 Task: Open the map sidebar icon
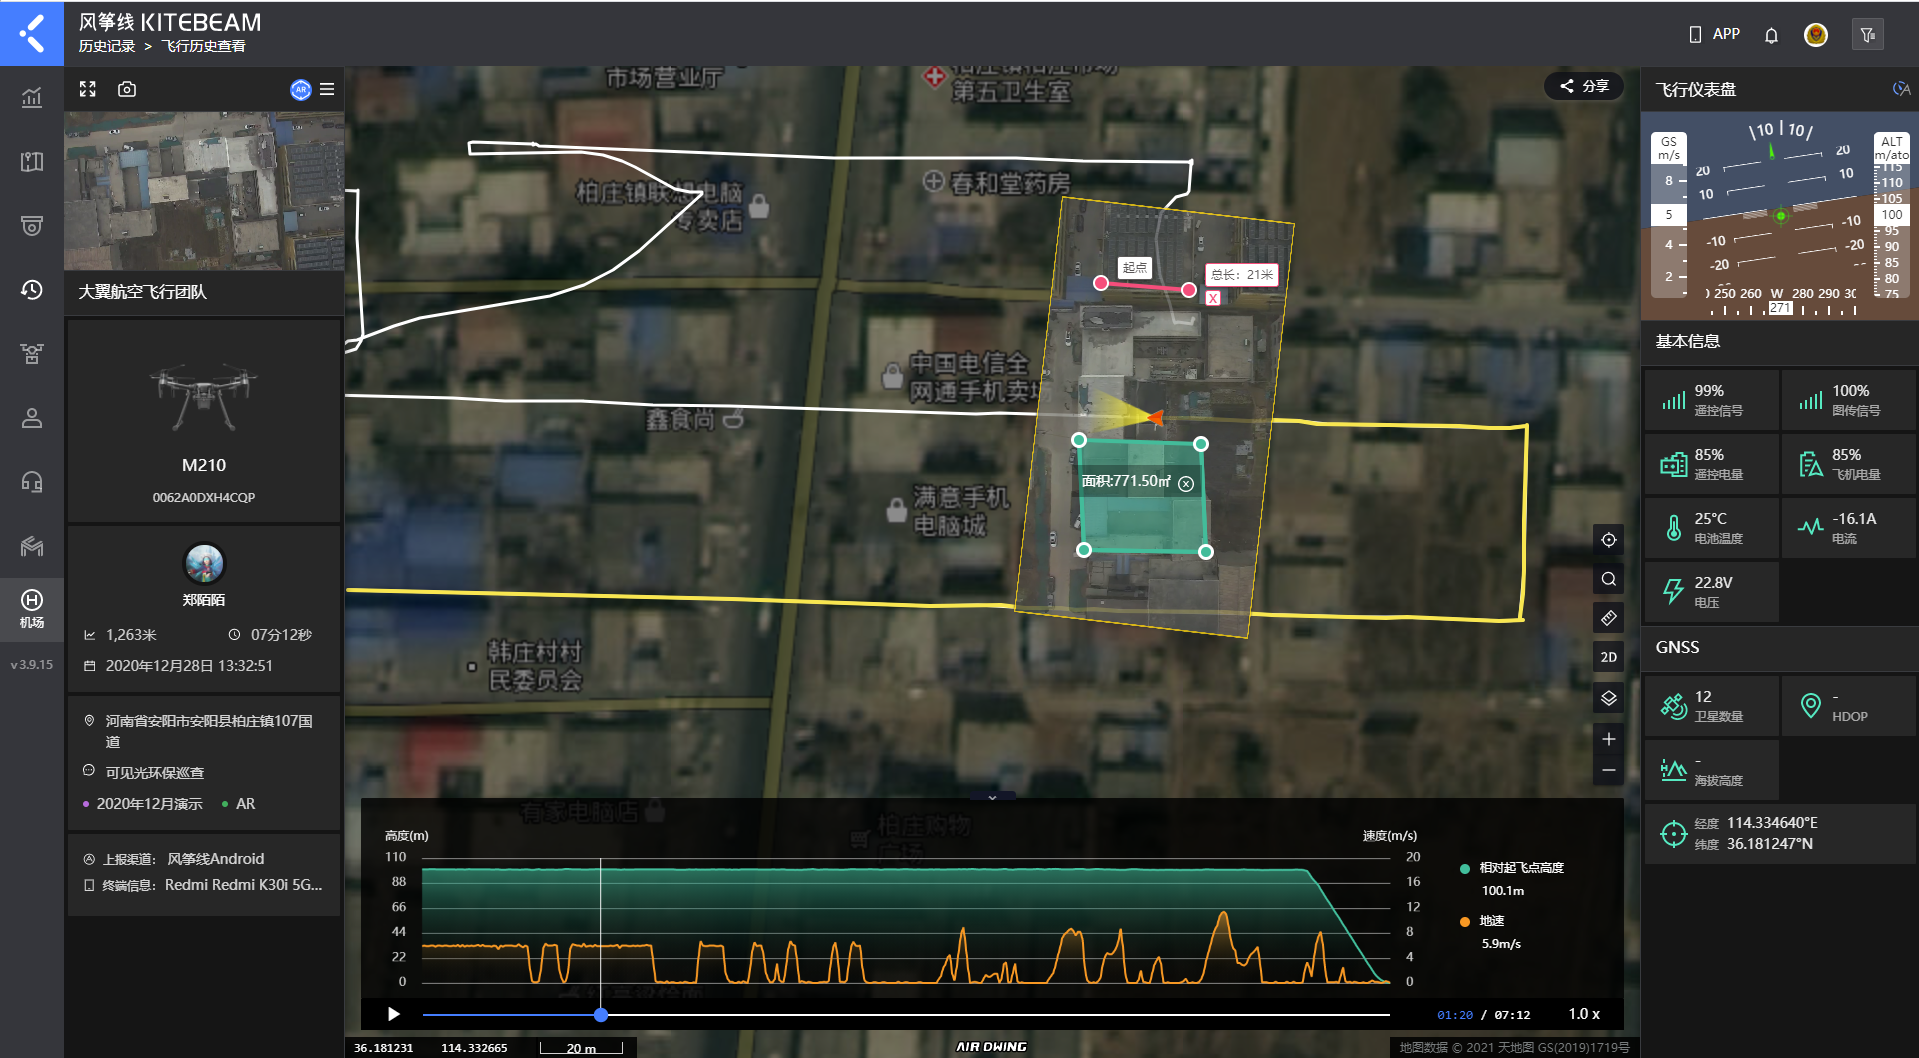click(32, 161)
